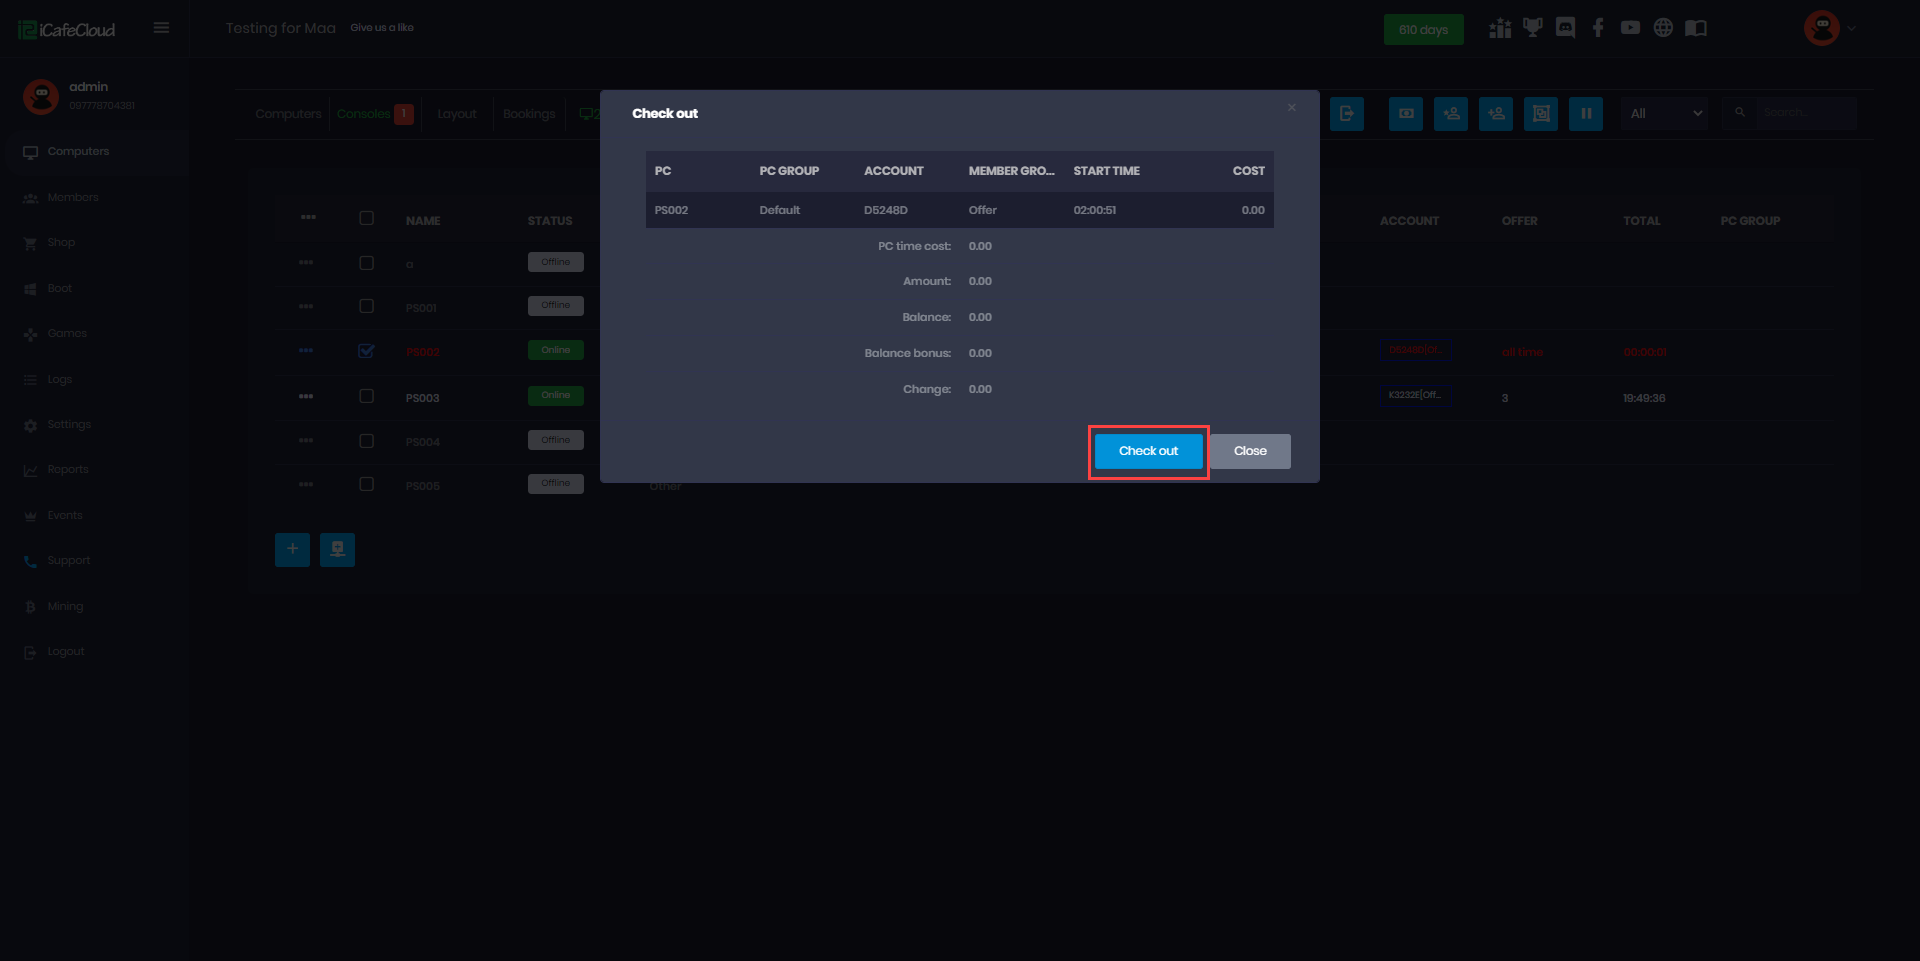The height and width of the screenshot is (961, 1920).
Task: Click the blue Check out button
Action: [1148, 451]
